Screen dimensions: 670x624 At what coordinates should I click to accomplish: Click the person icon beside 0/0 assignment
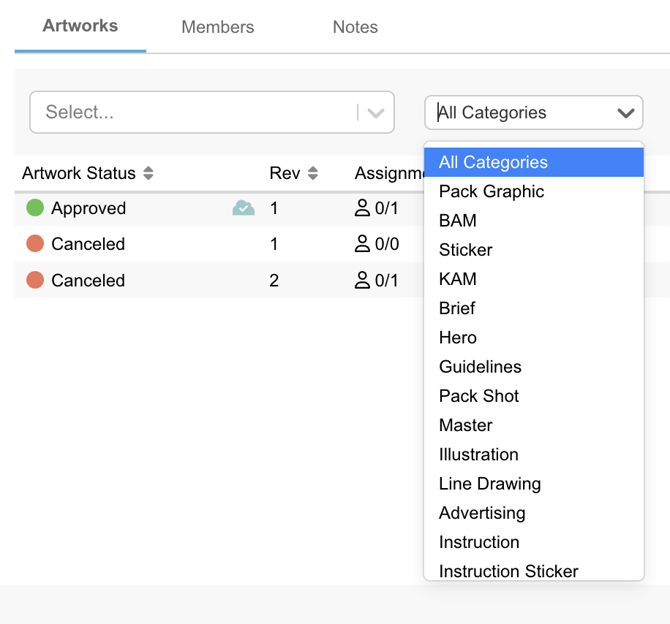pyautogui.click(x=363, y=244)
